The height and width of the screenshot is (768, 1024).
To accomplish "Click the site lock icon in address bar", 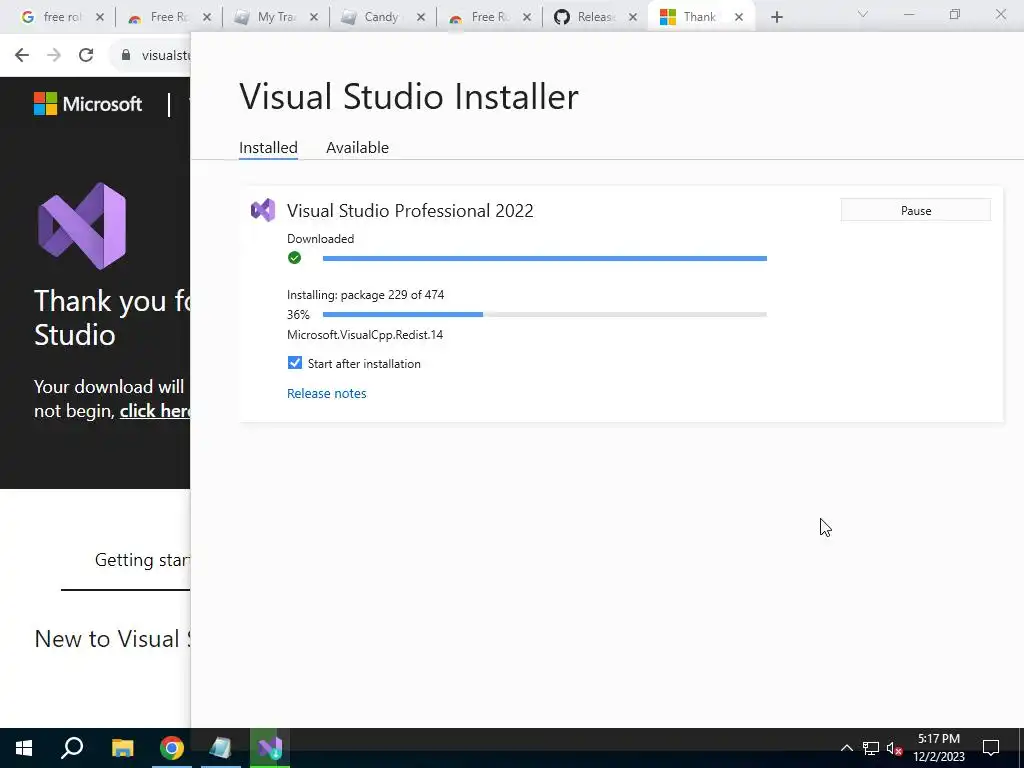I will (126, 55).
